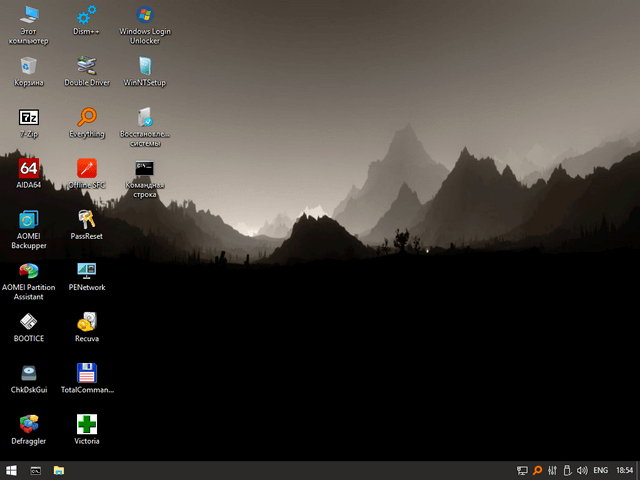640x480 pixels.
Task: Click the Offline SFC icon
Action: pyautogui.click(x=87, y=168)
